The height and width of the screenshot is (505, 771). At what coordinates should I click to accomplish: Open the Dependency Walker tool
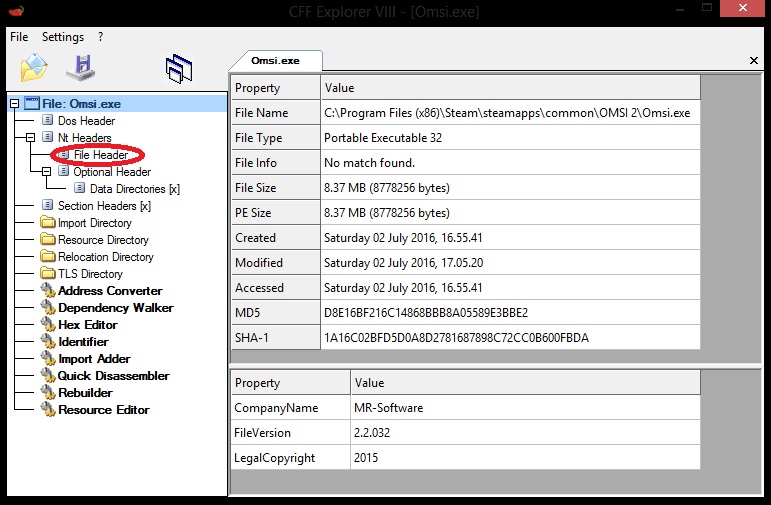[x=115, y=308]
